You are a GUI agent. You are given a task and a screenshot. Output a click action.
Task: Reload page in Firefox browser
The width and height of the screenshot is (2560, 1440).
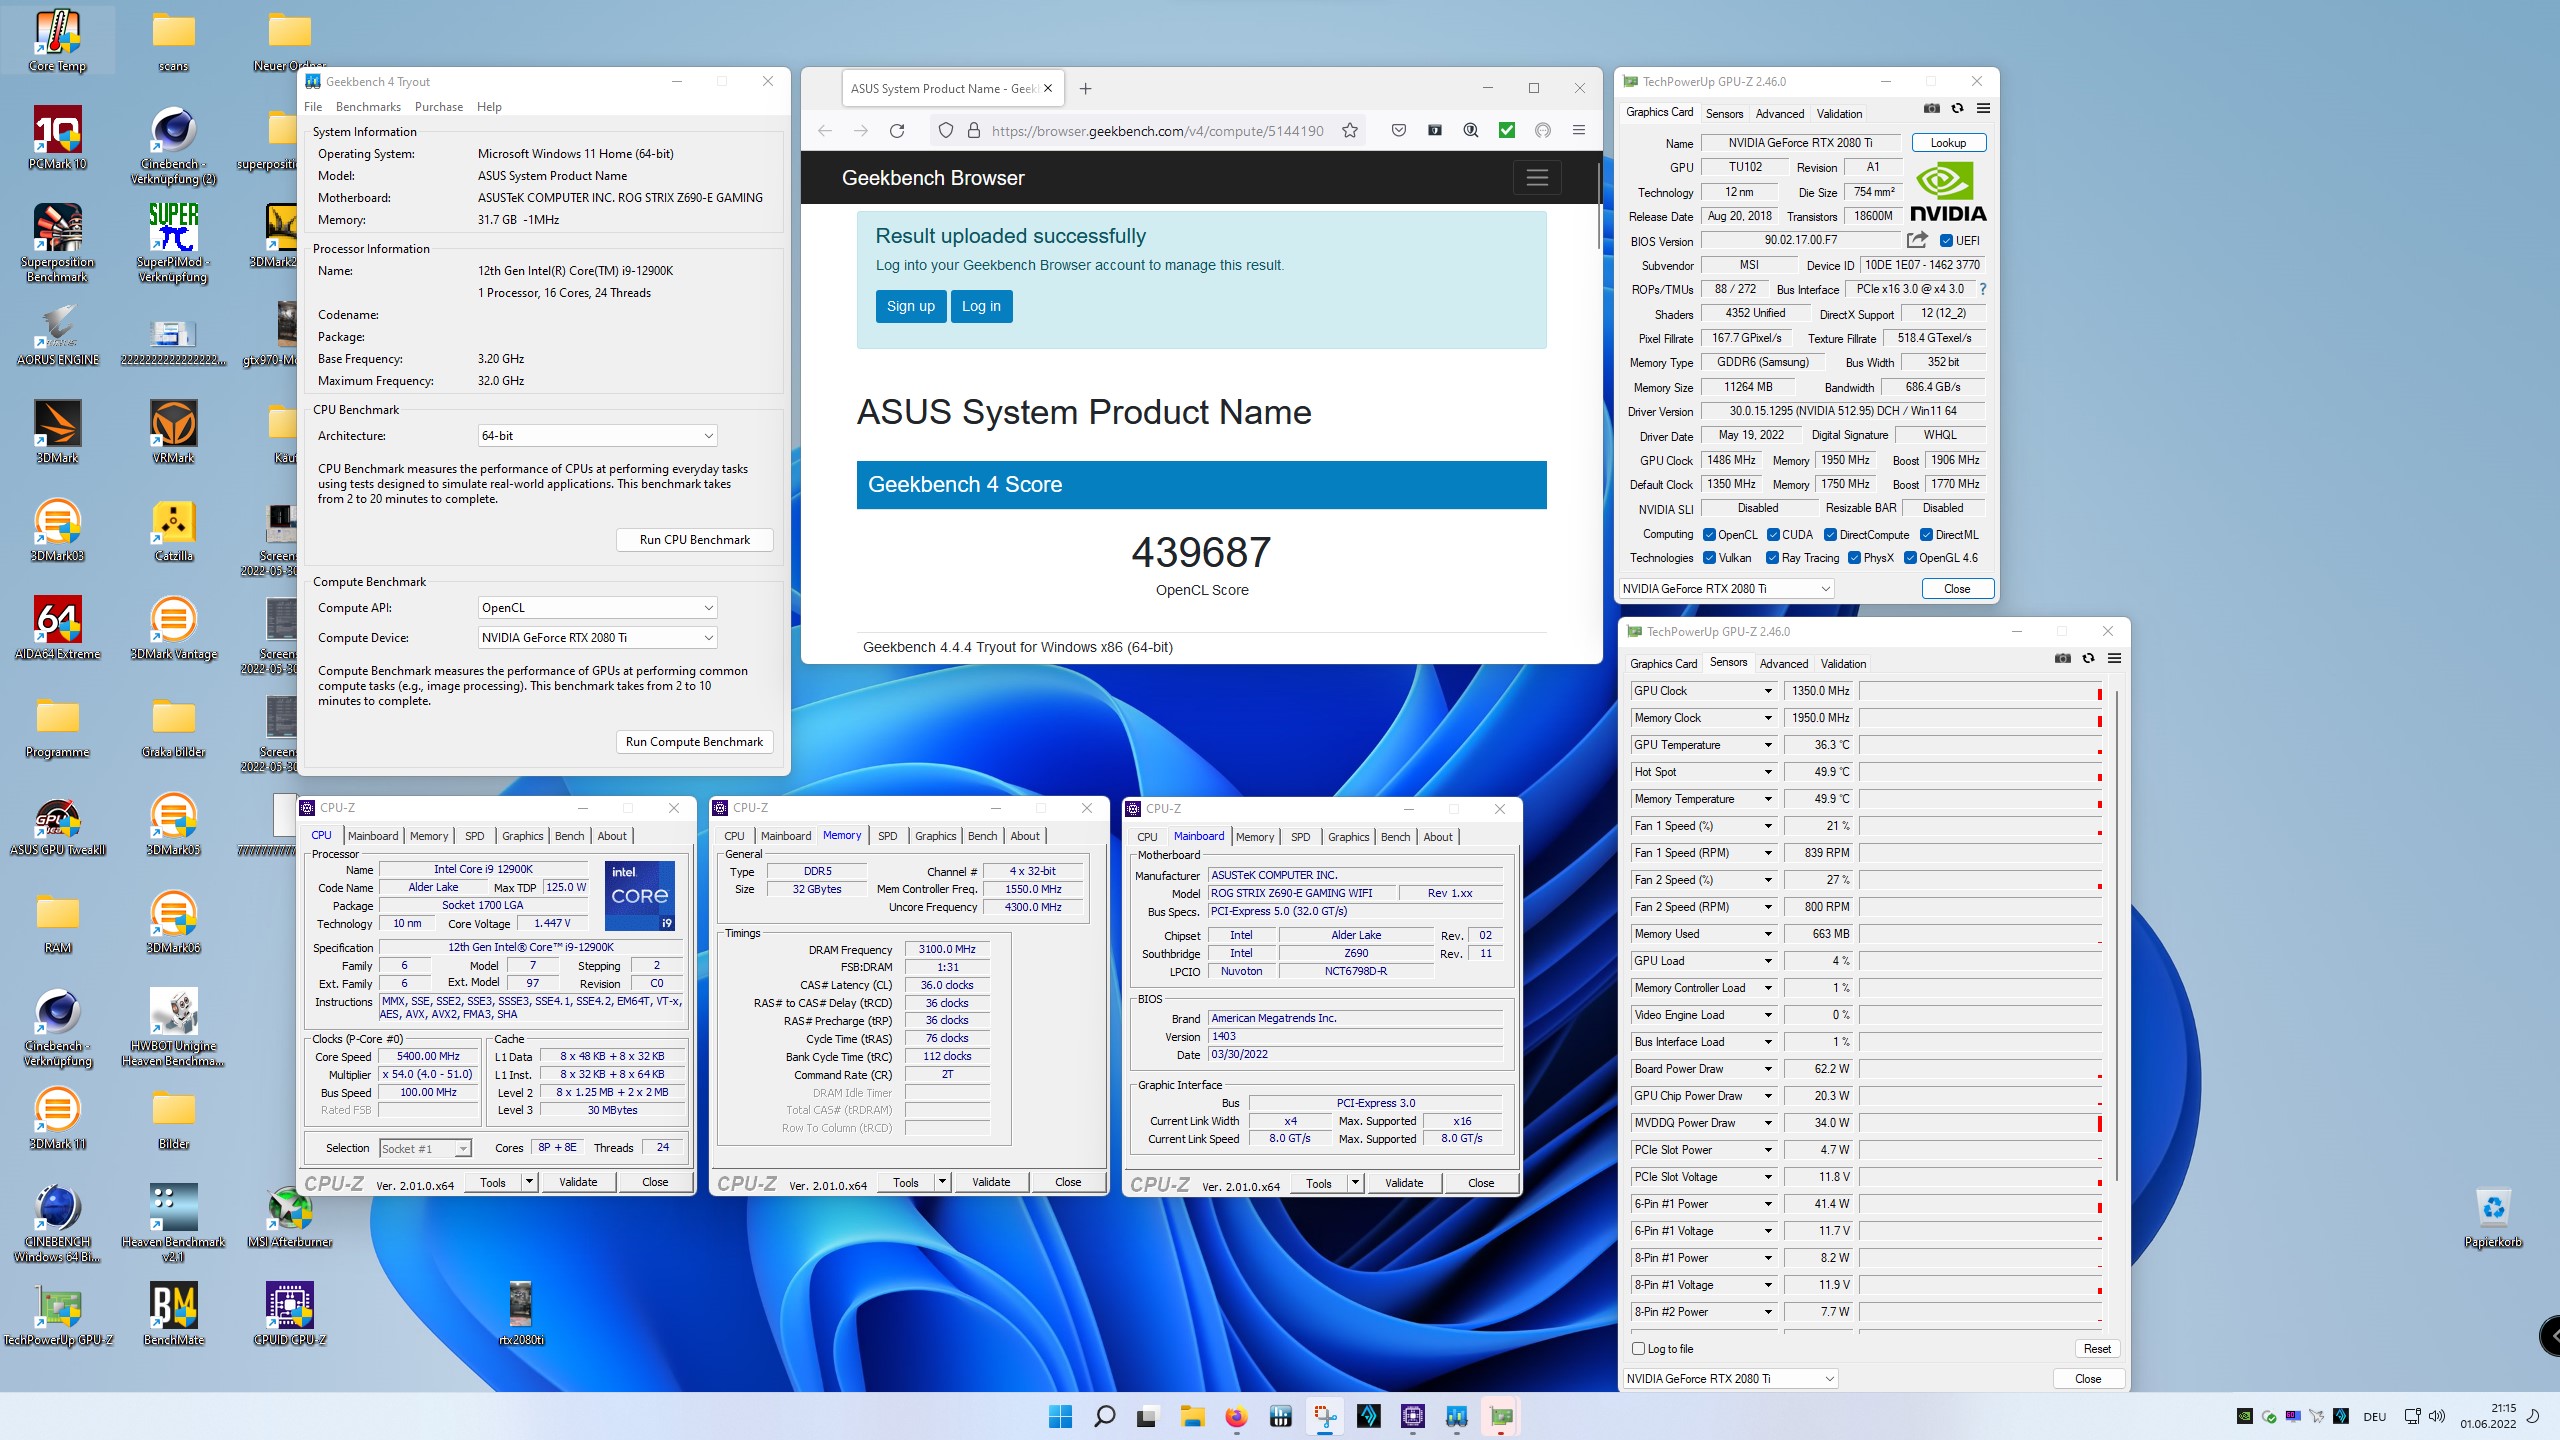[897, 131]
